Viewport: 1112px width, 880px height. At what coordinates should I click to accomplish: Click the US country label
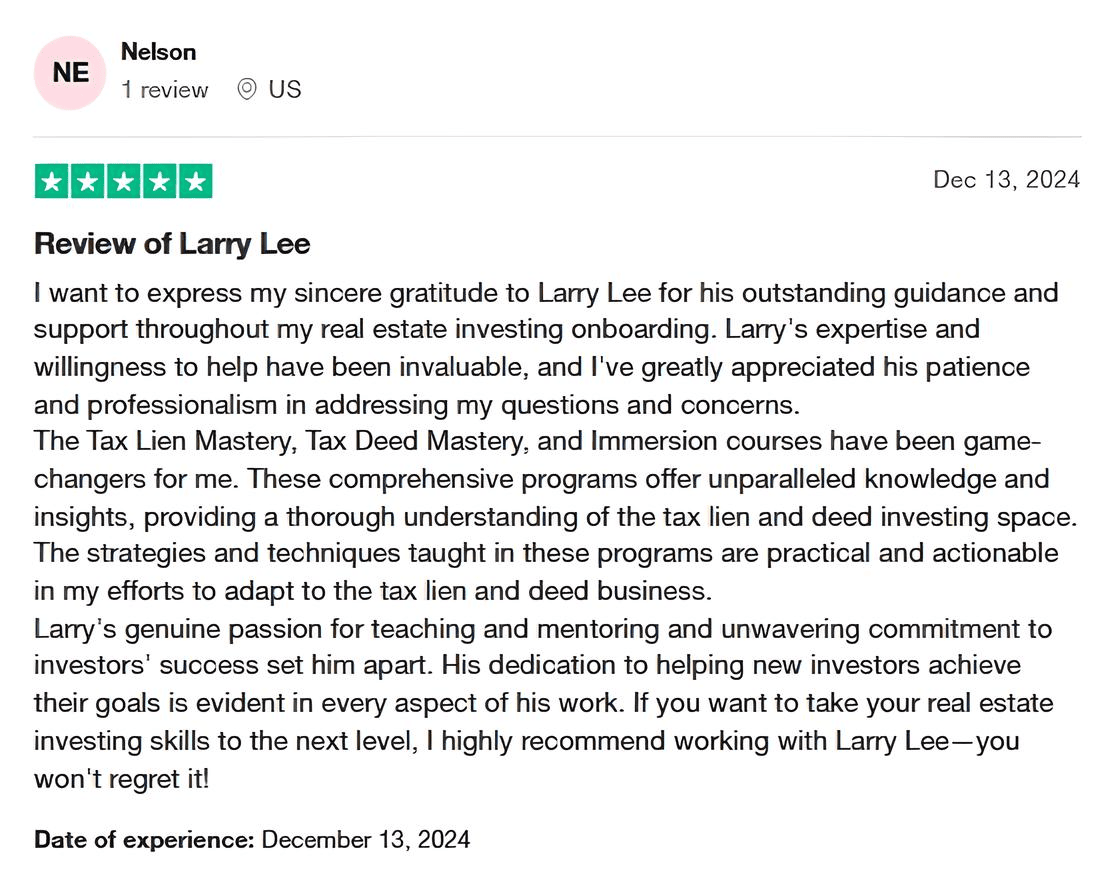click(x=285, y=90)
